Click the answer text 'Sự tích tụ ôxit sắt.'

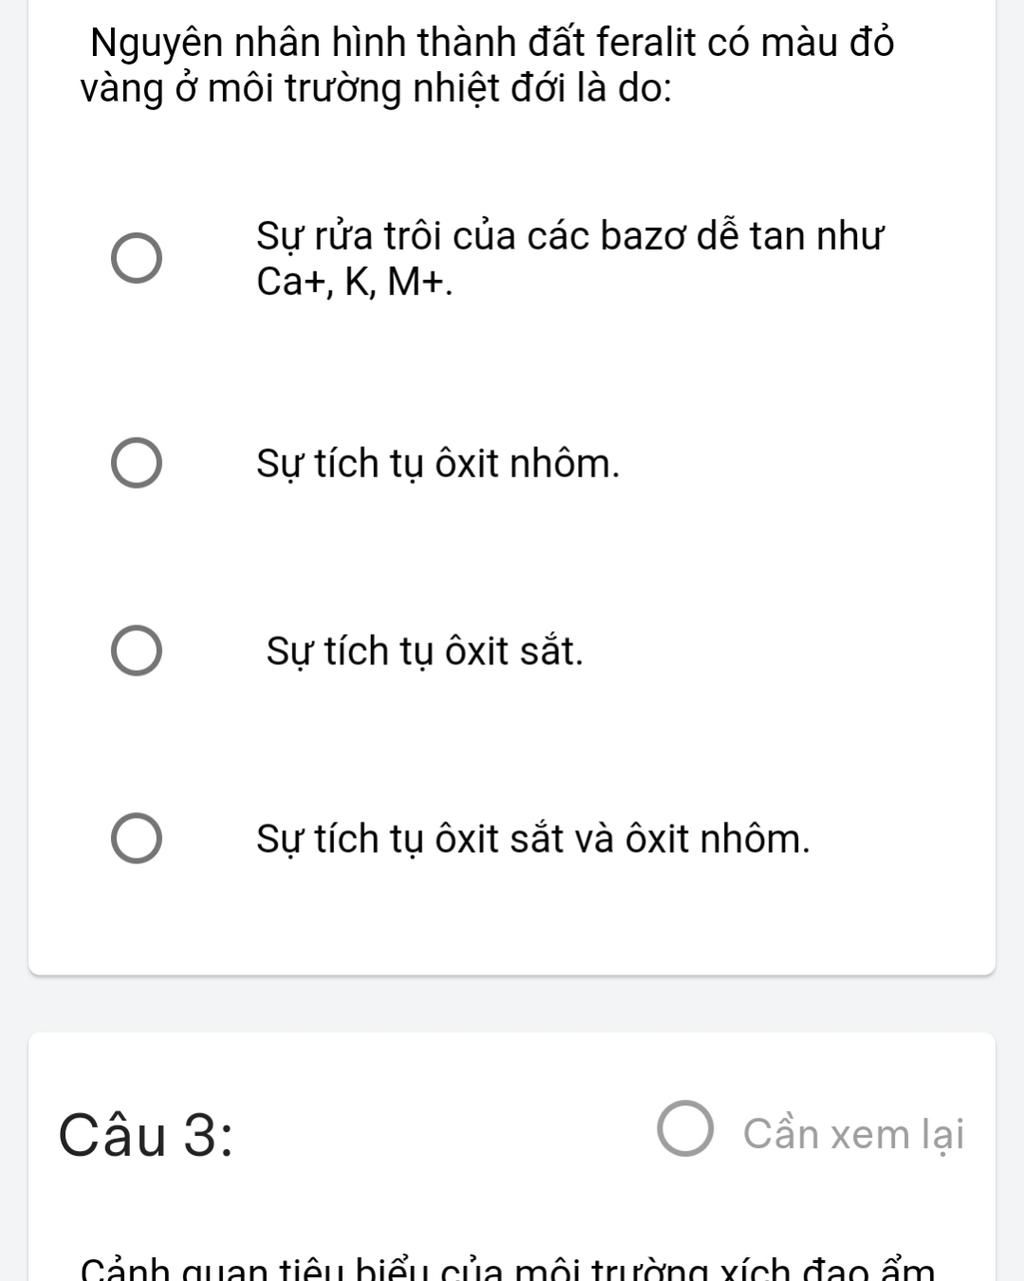point(424,651)
